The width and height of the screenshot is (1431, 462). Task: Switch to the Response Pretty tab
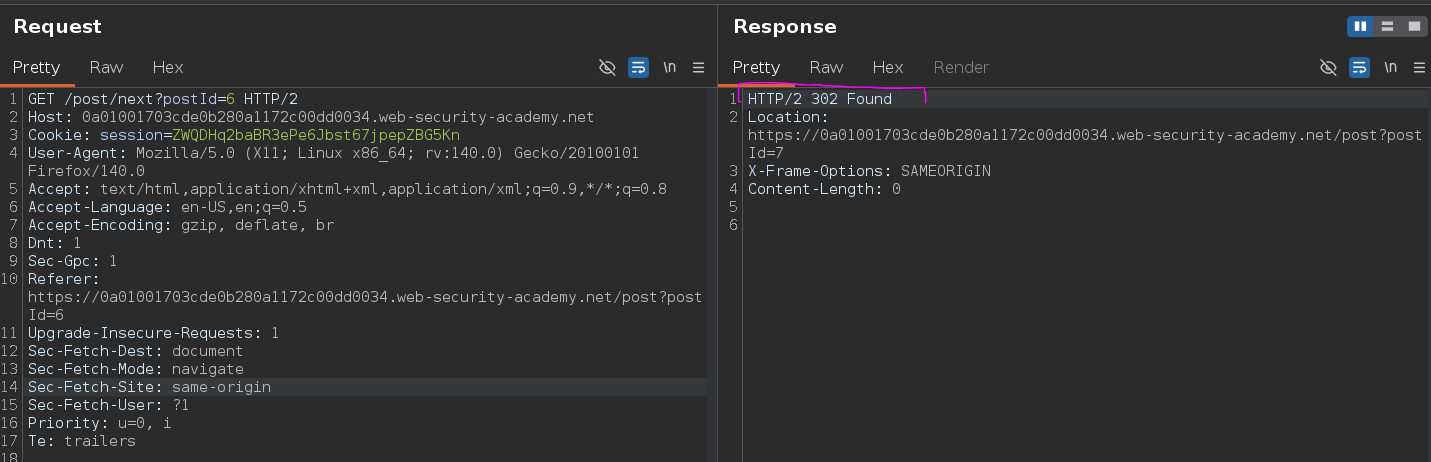coord(756,67)
